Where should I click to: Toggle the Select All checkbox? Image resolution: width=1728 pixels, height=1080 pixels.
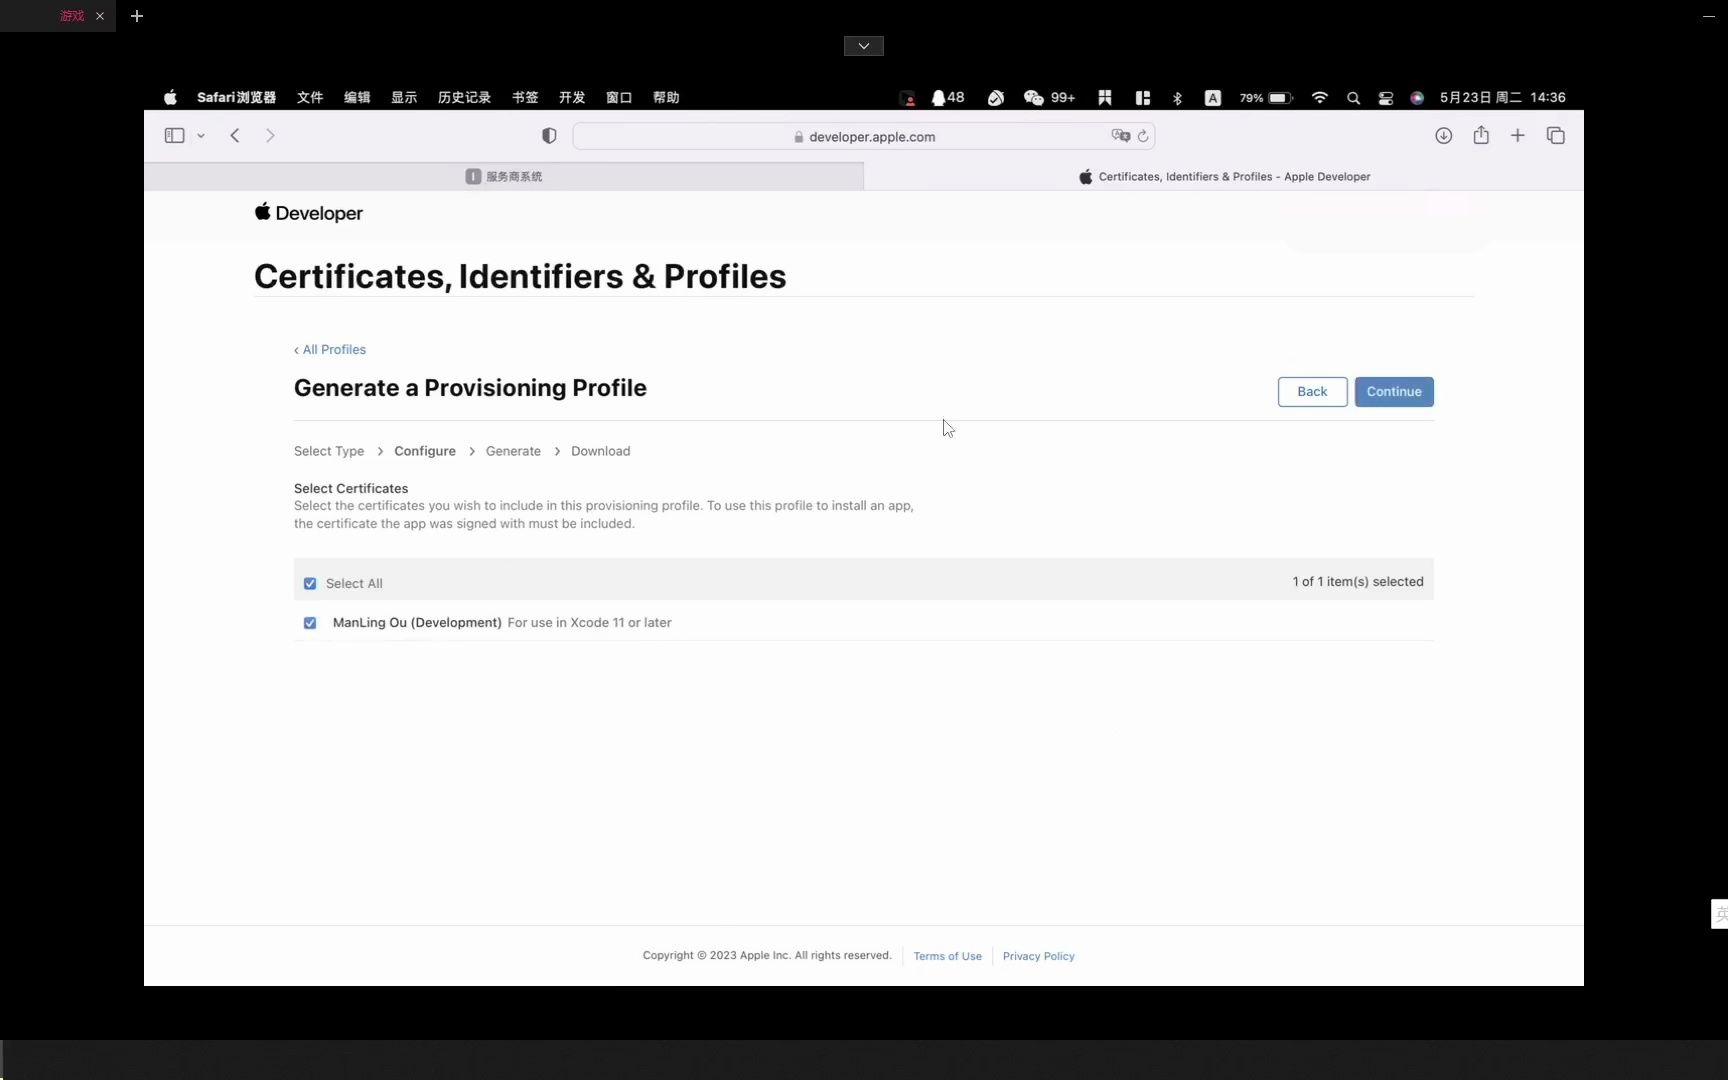(x=310, y=583)
